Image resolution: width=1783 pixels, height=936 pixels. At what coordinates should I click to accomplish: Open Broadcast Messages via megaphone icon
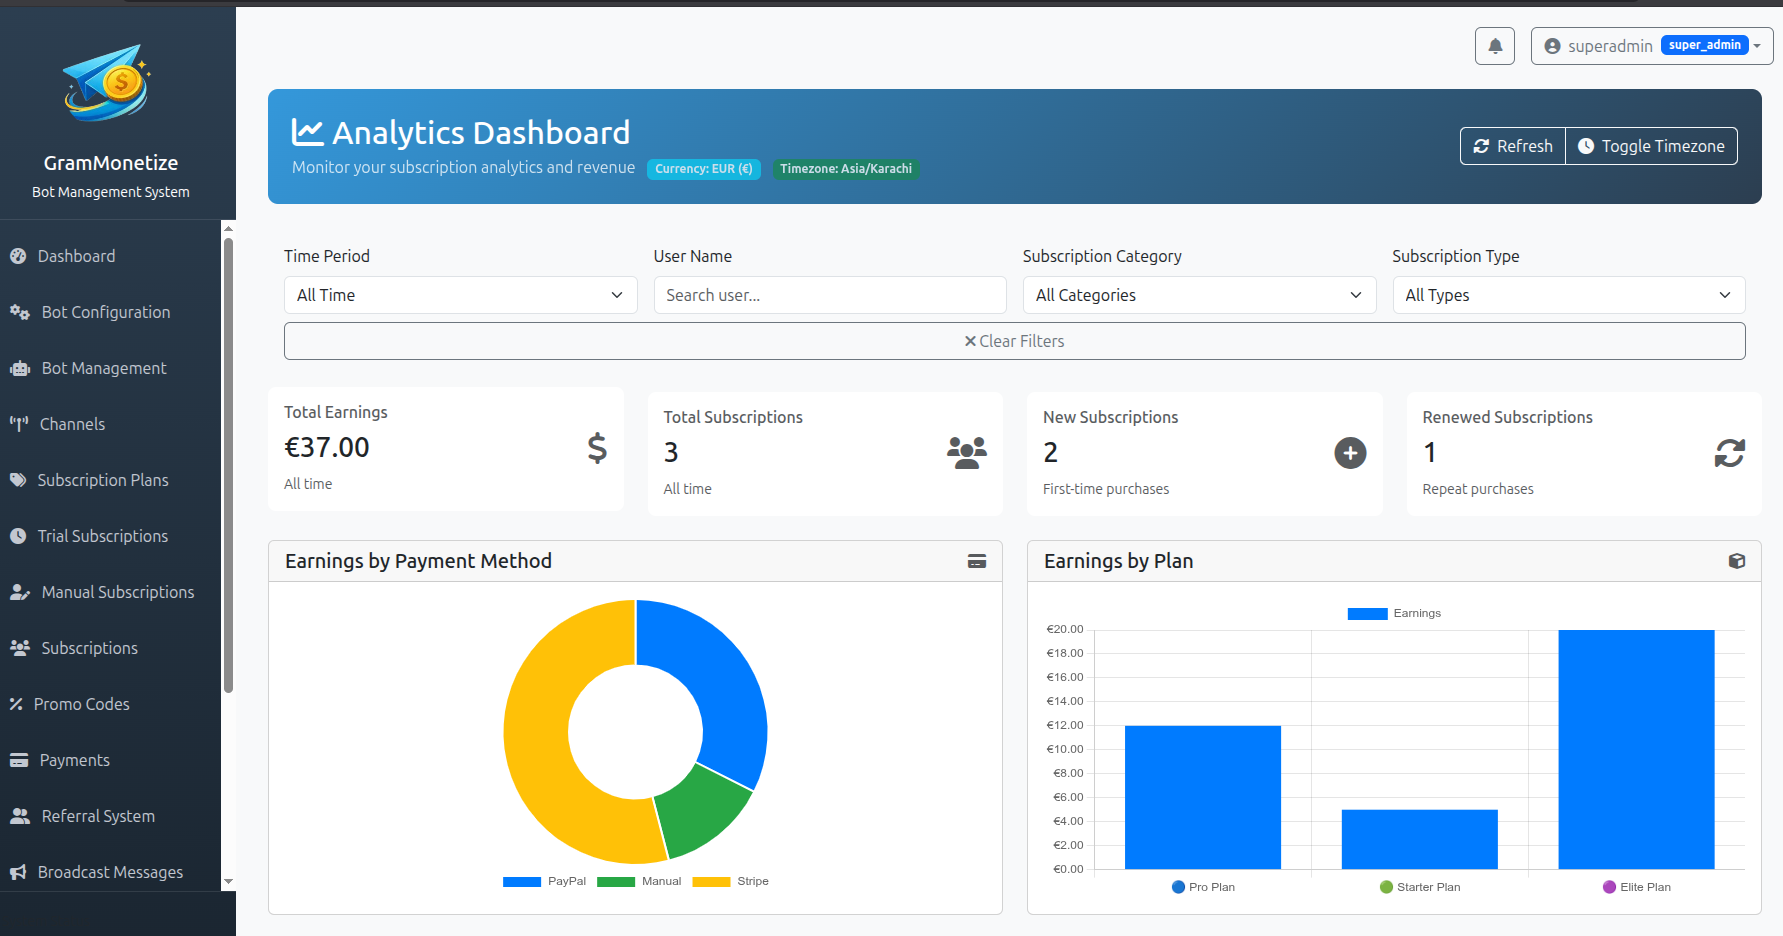pos(17,872)
